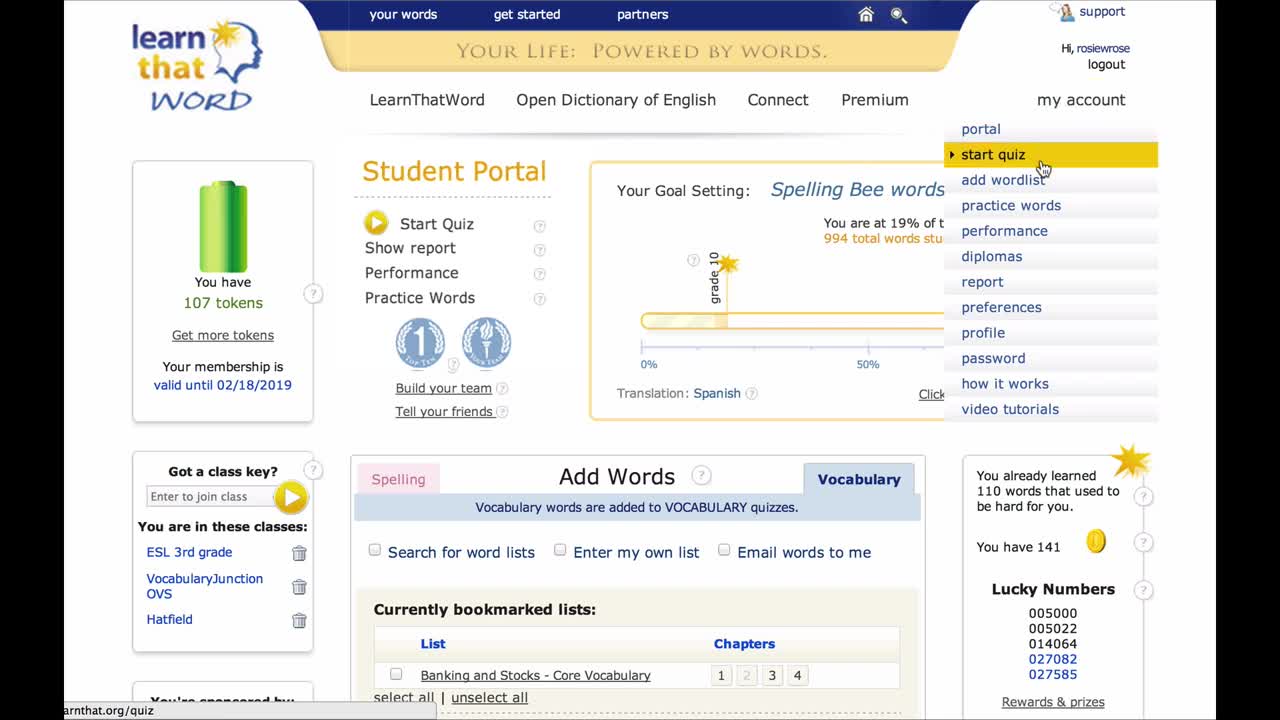Click help icon next to Practice Words

540,299
